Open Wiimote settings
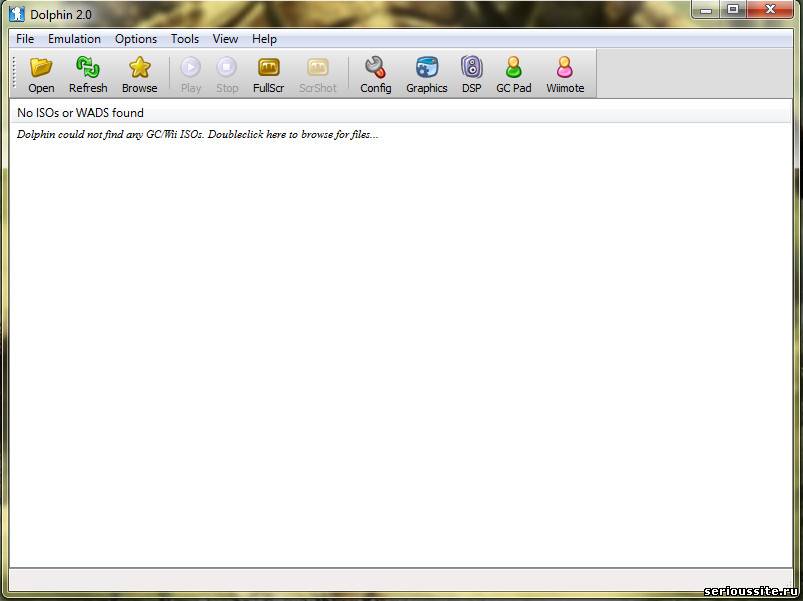The height and width of the screenshot is (601, 803). click(565, 75)
